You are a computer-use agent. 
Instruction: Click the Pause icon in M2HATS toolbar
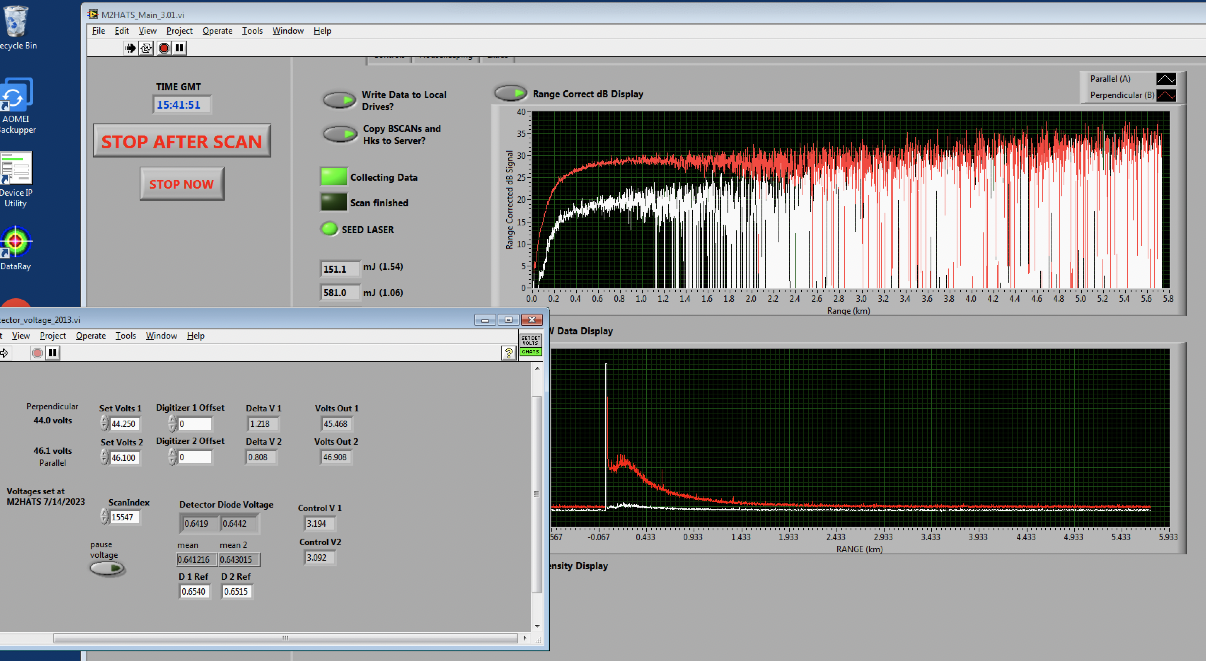(180, 47)
